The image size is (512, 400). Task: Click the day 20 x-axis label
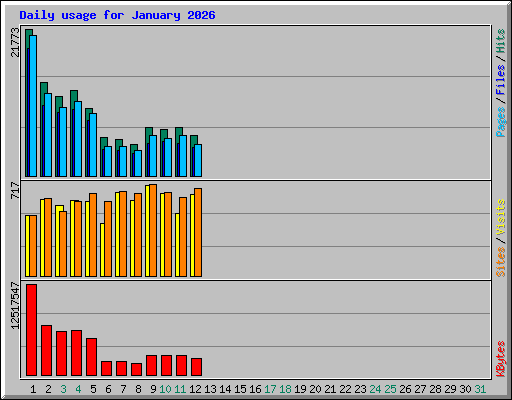[315, 389]
